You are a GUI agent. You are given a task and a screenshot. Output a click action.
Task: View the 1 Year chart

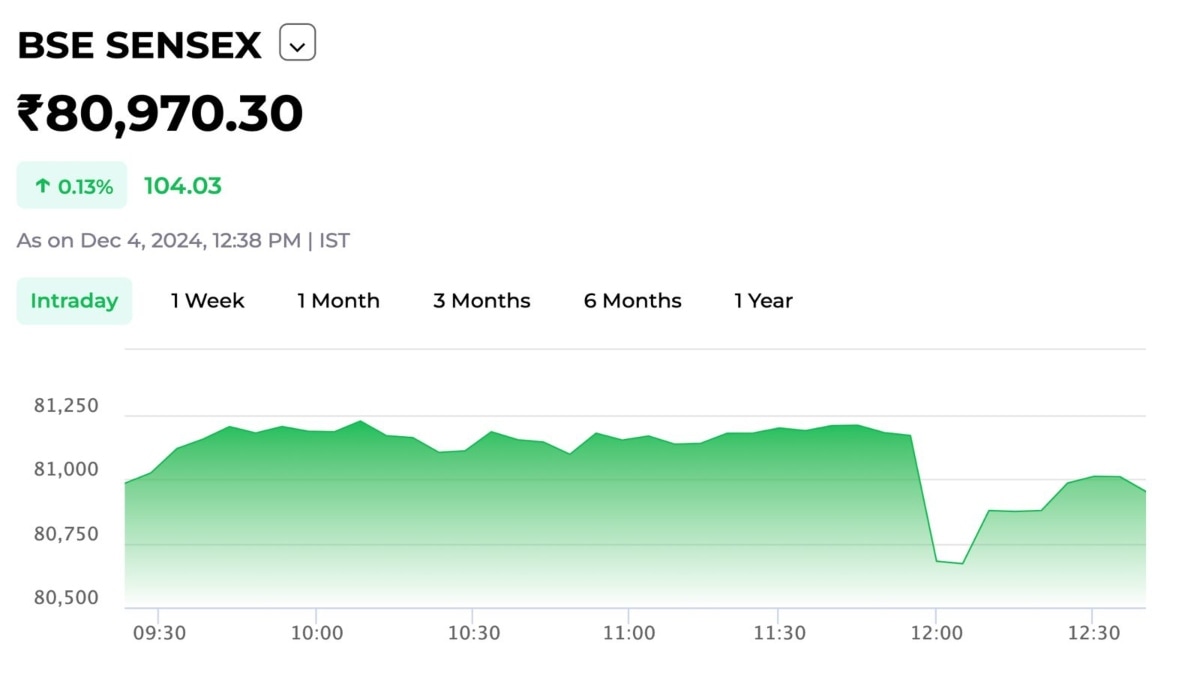(x=763, y=301)
